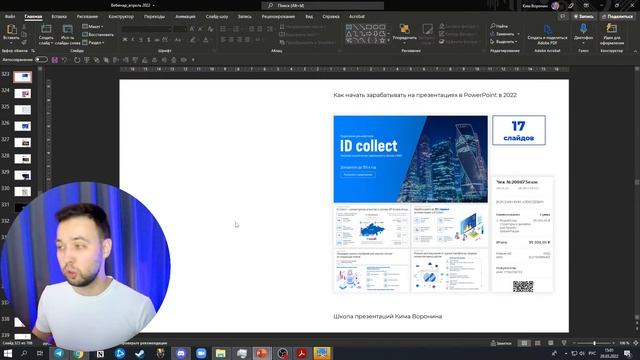Click the Paste (Вставить) clipboard icon

[11, 29]
